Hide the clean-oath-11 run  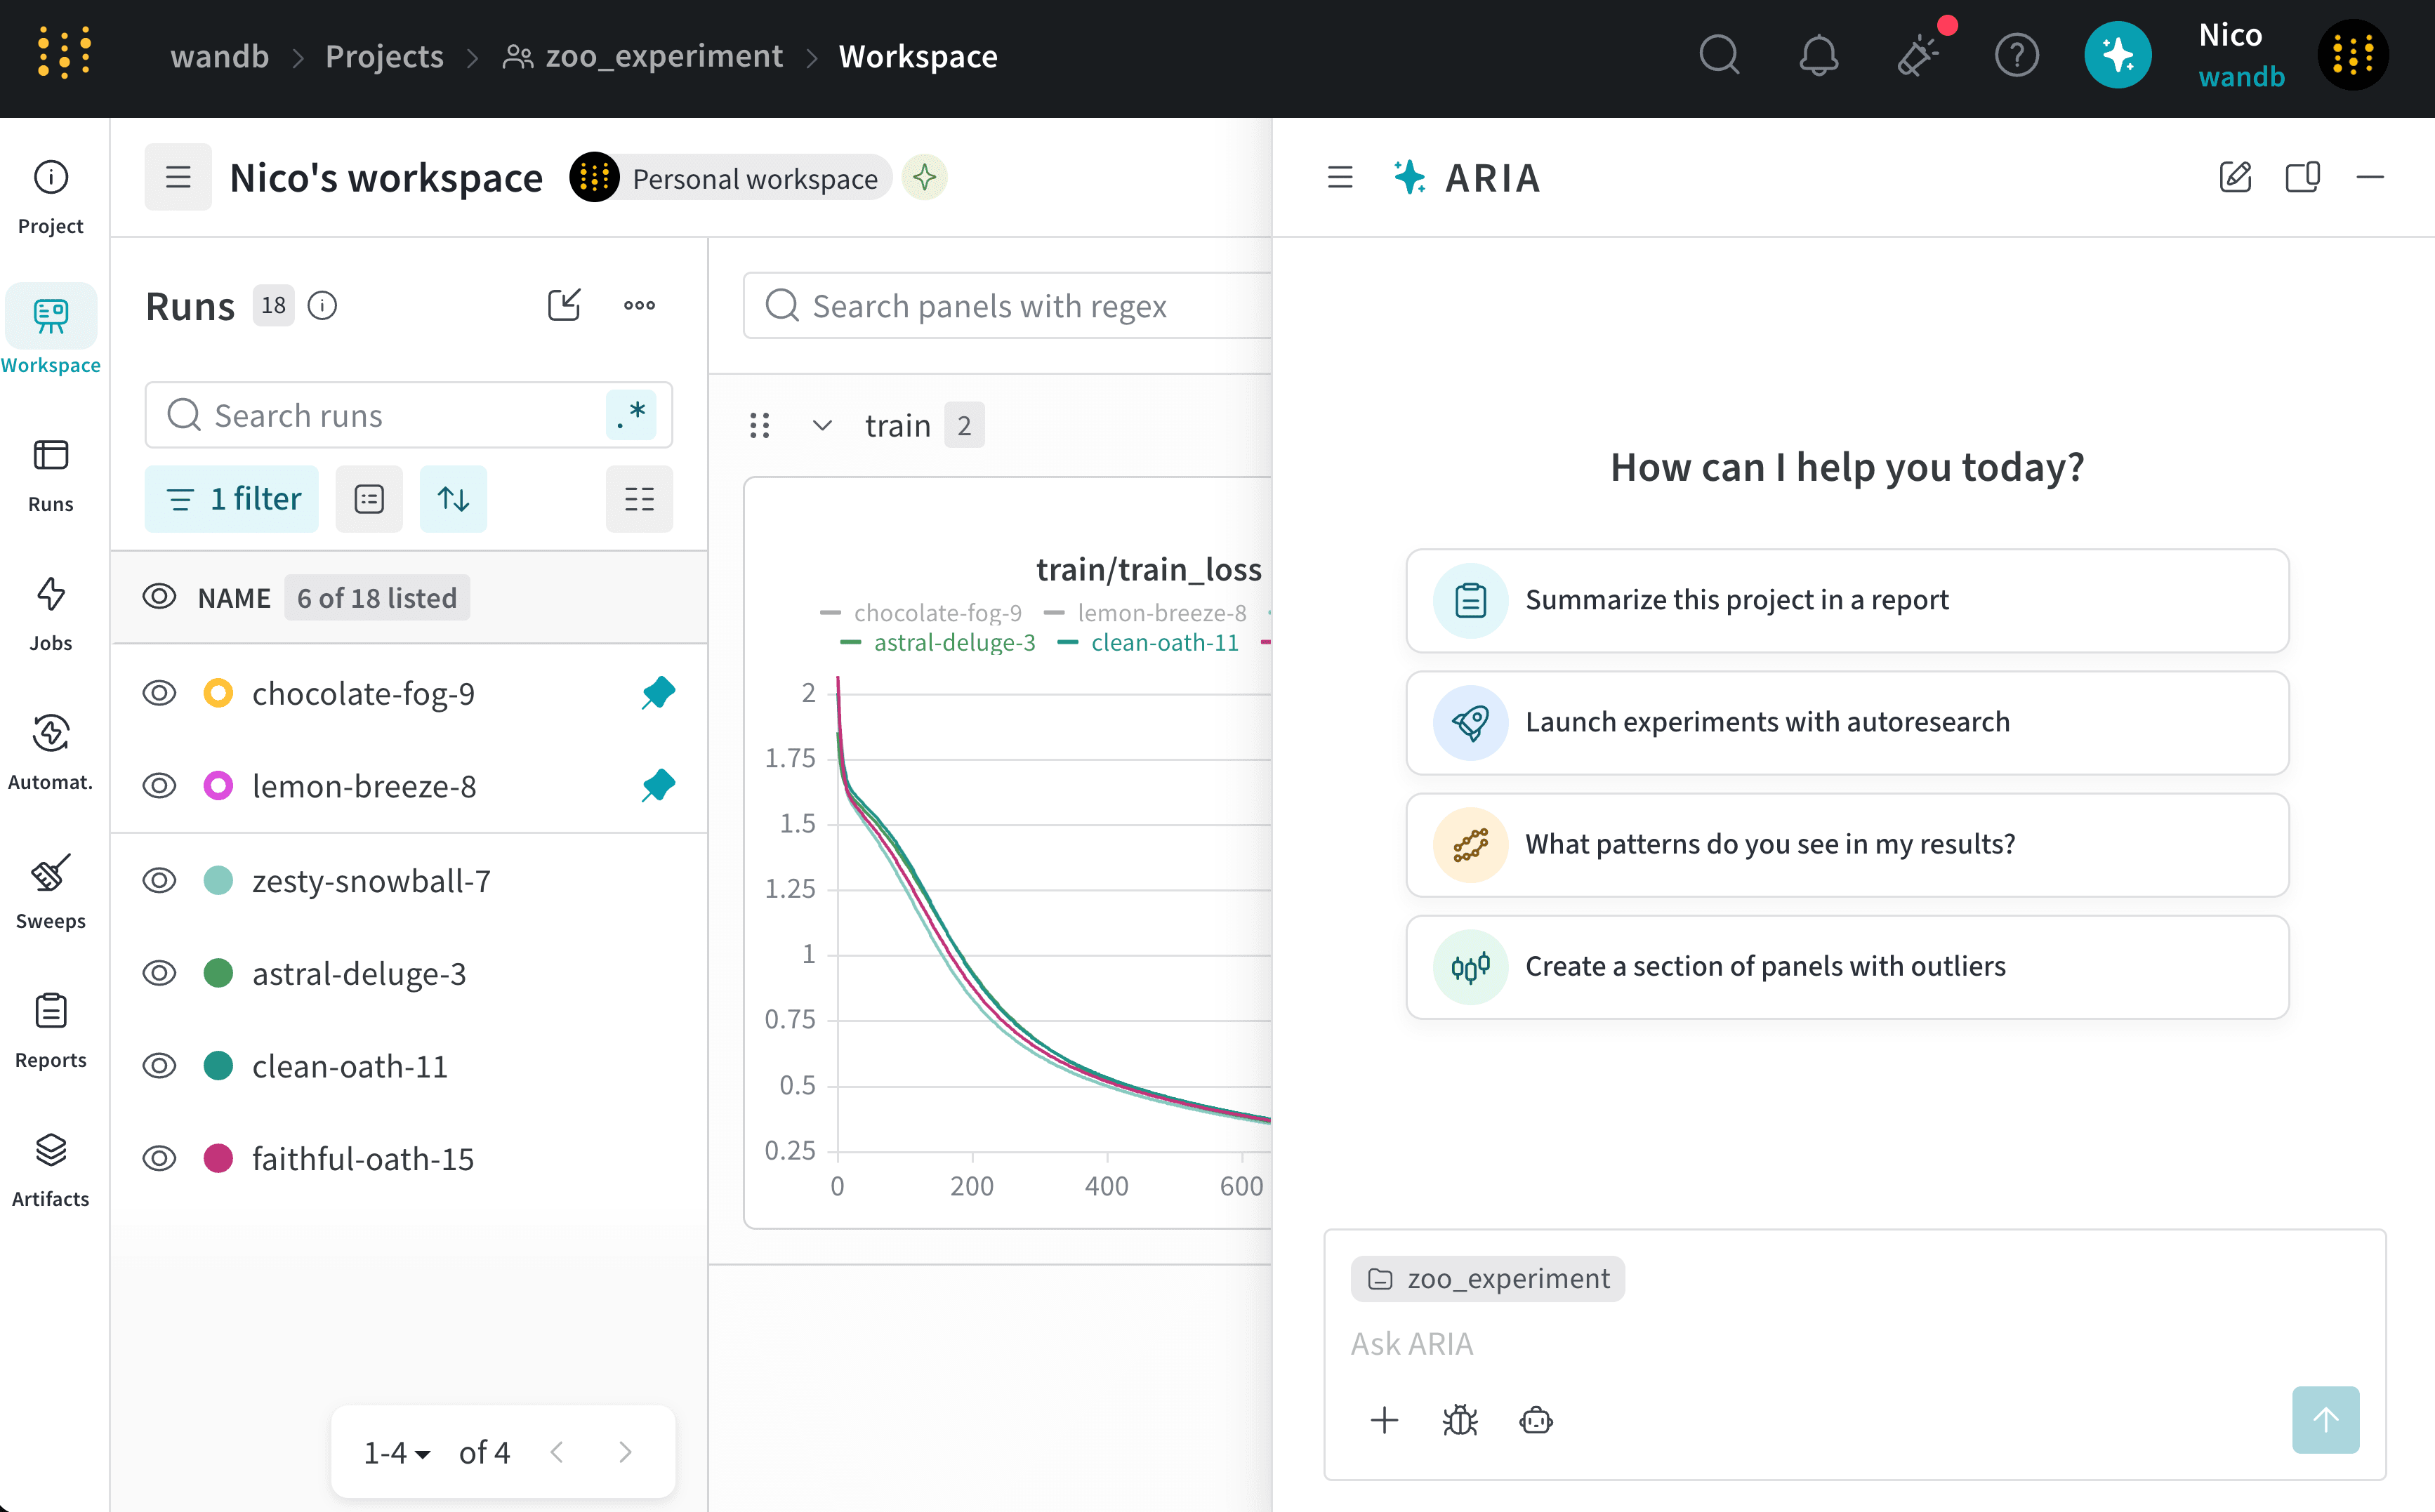point(159,1066)
